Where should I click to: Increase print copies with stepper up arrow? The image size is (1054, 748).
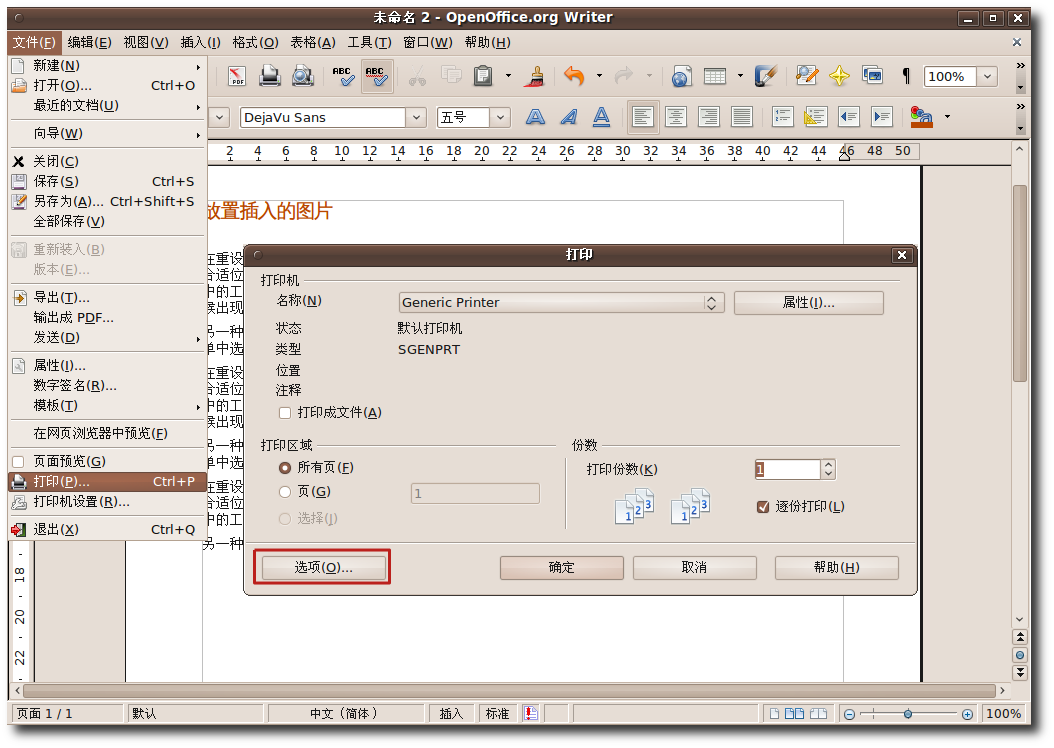coord(828,464)
